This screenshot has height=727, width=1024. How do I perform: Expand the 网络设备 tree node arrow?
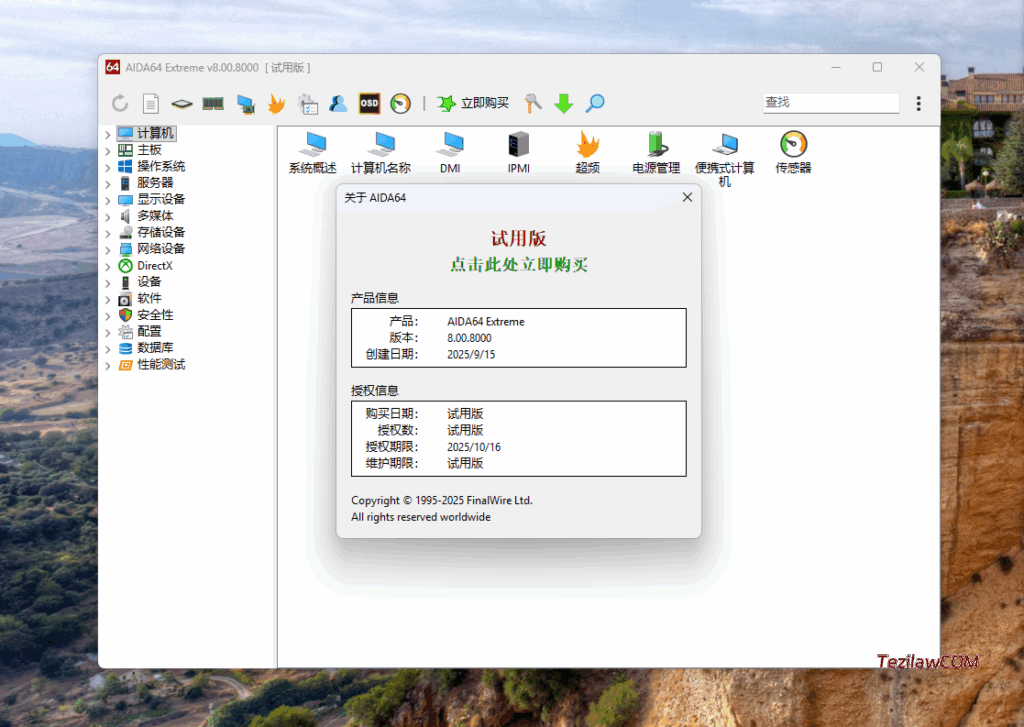pyautogui.click(x=108, y=250)
